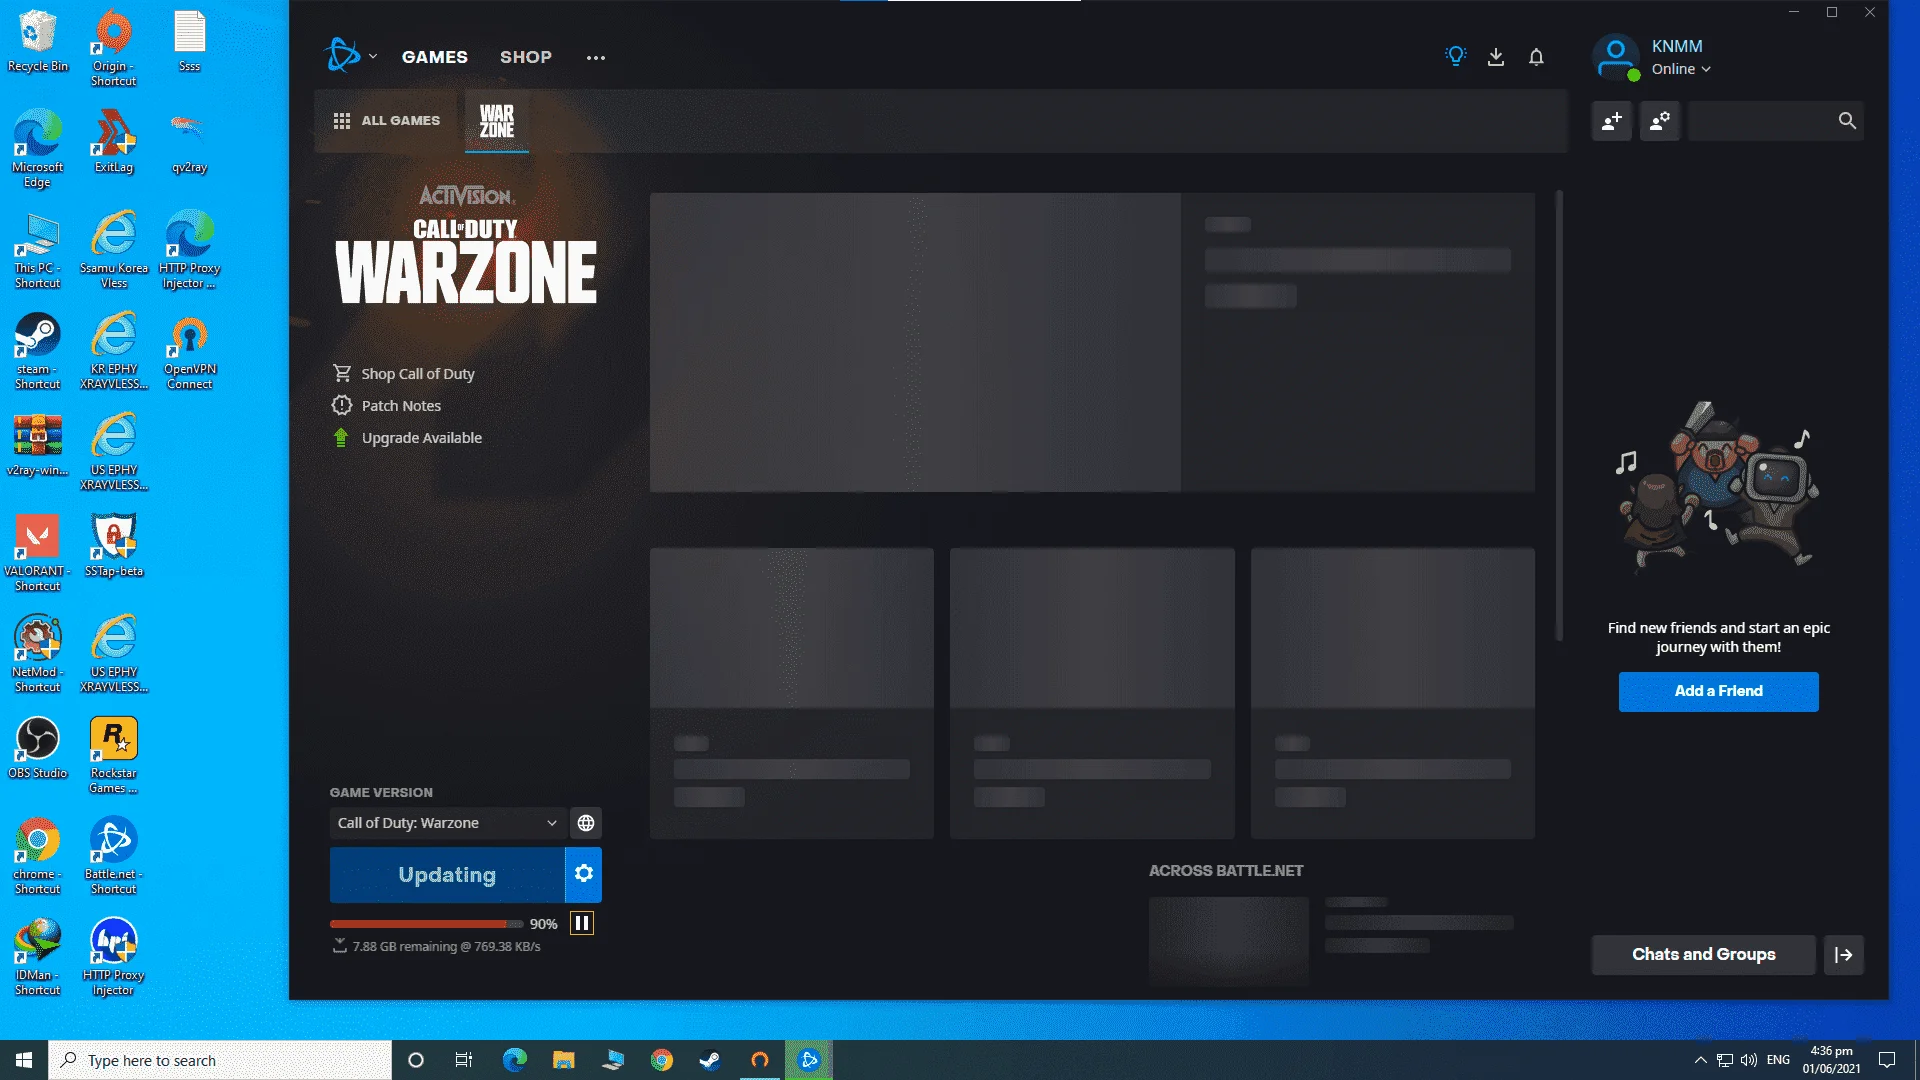Select the ExitLag desktop icon
This screenshot has height=1080, width=1920.
114,141
